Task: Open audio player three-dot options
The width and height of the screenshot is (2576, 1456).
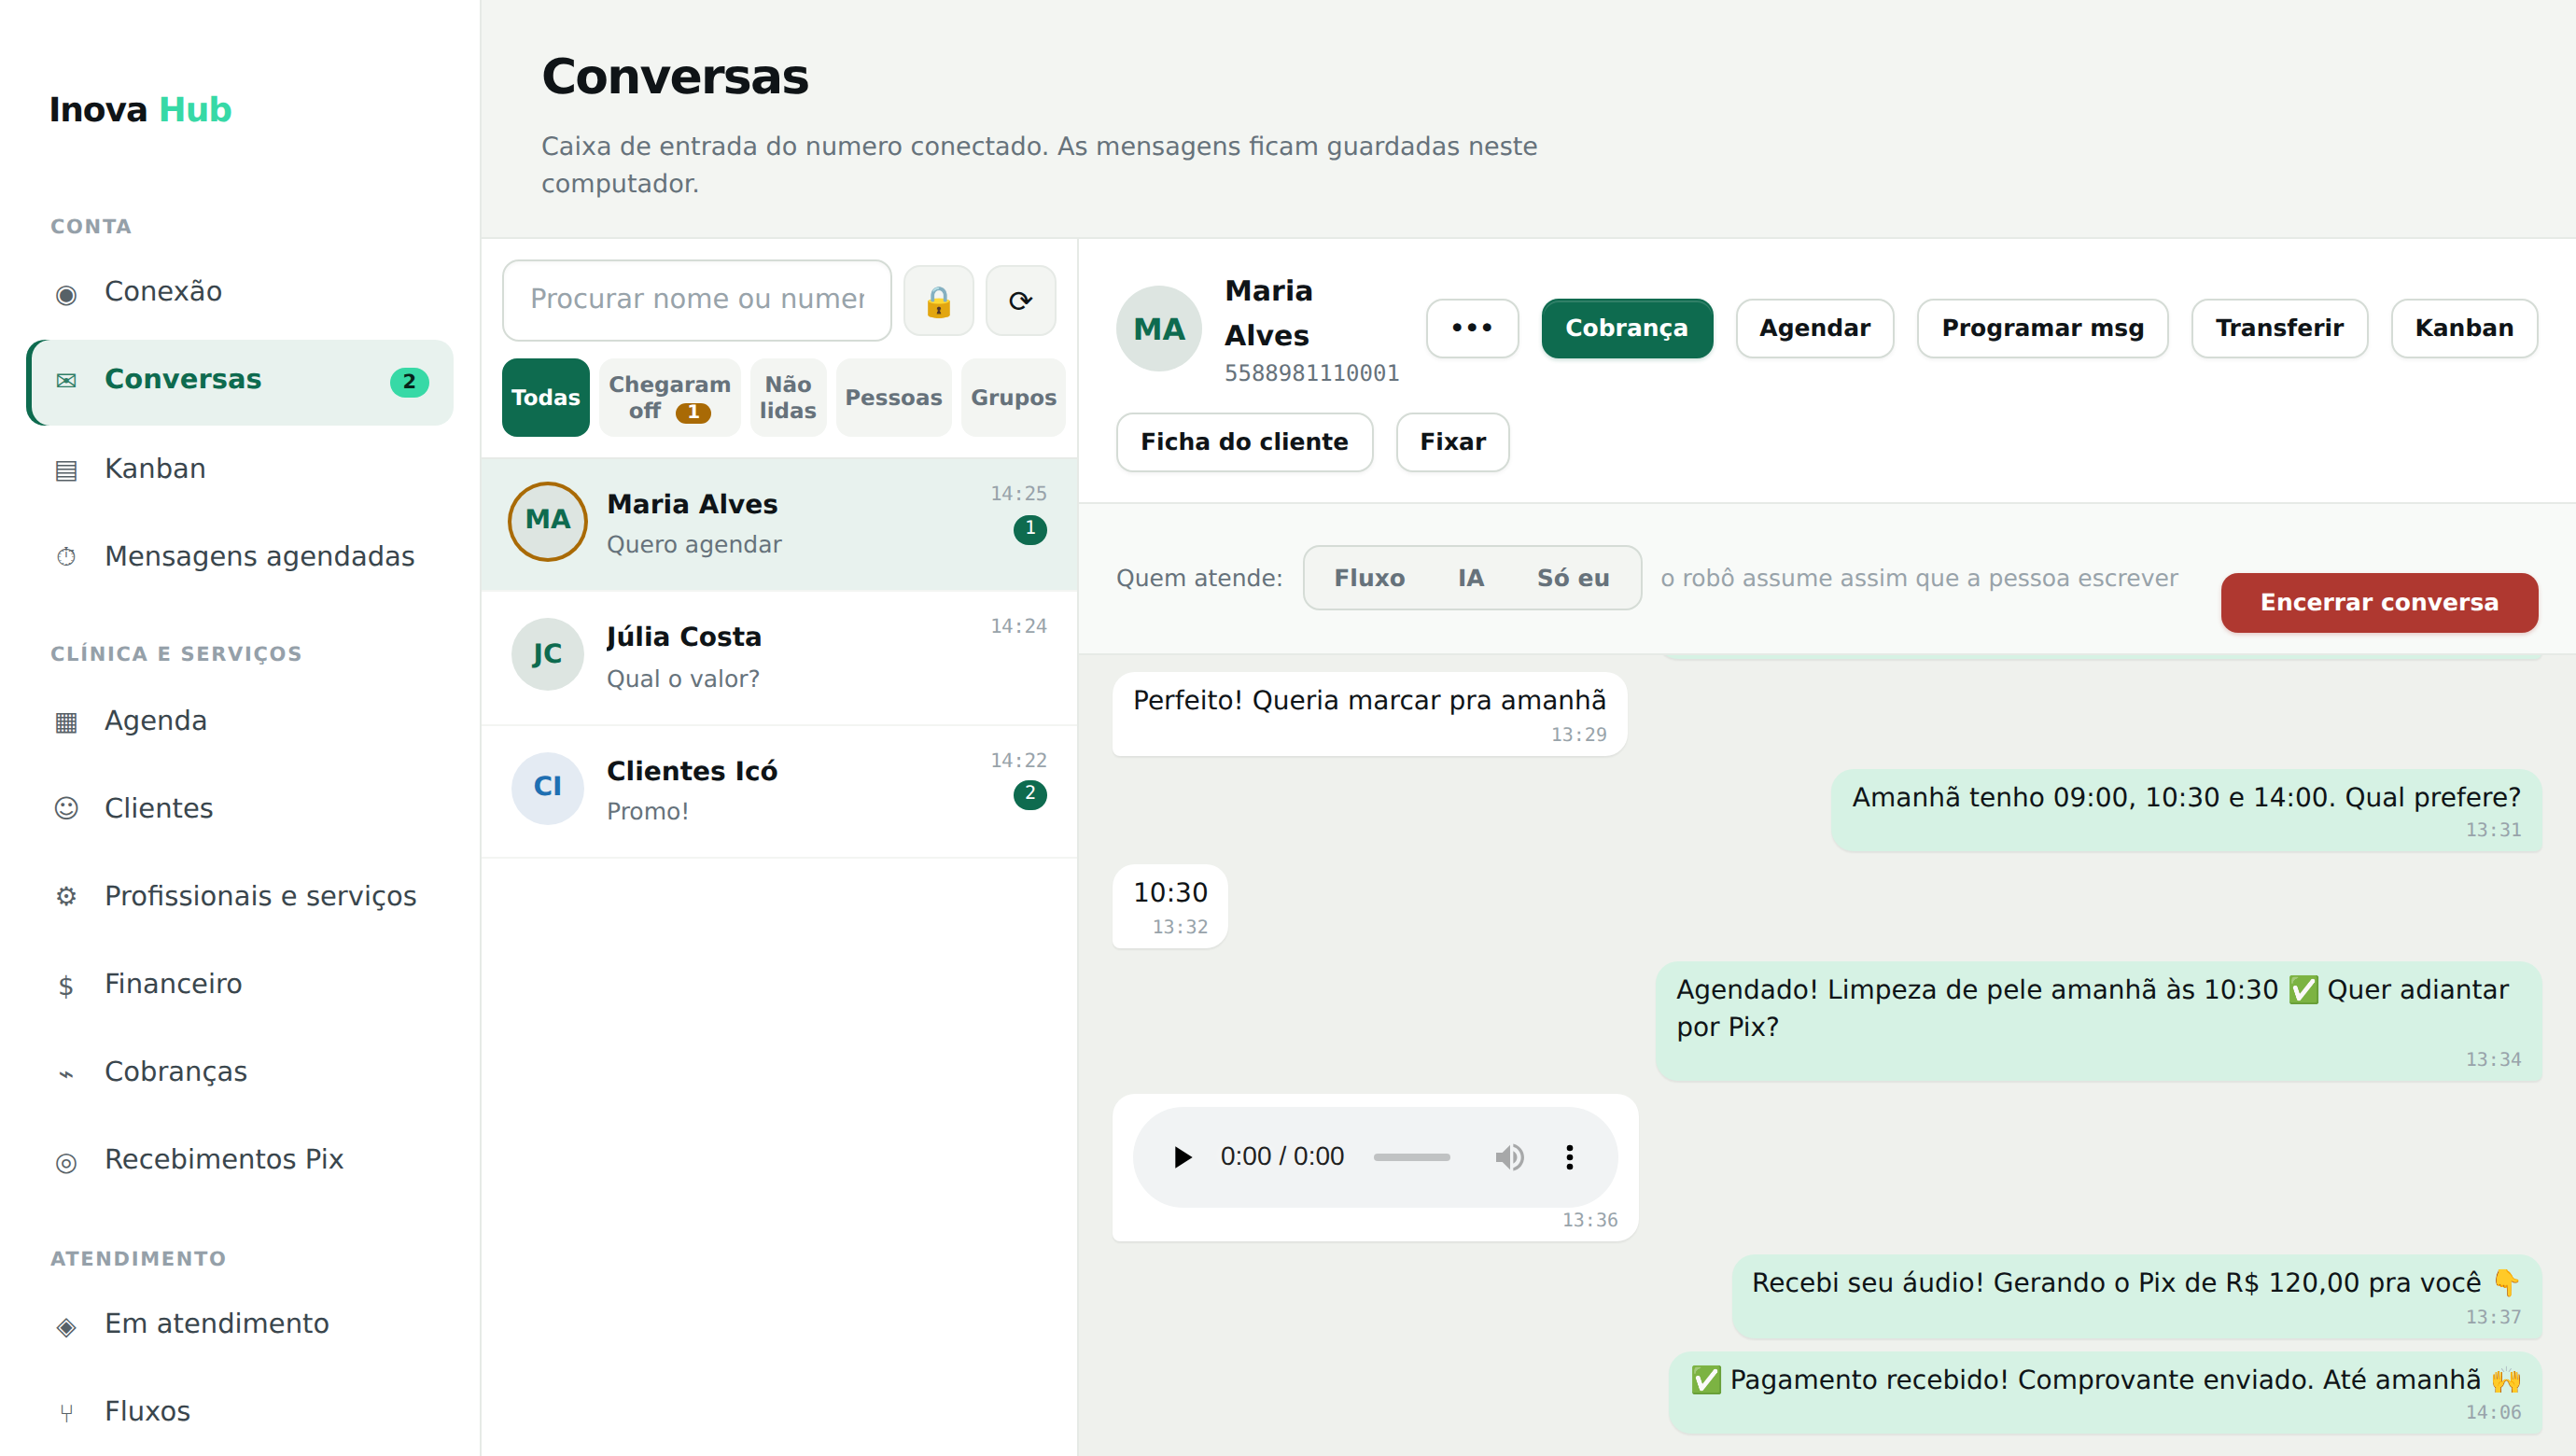Action: pos(1569,1157)
